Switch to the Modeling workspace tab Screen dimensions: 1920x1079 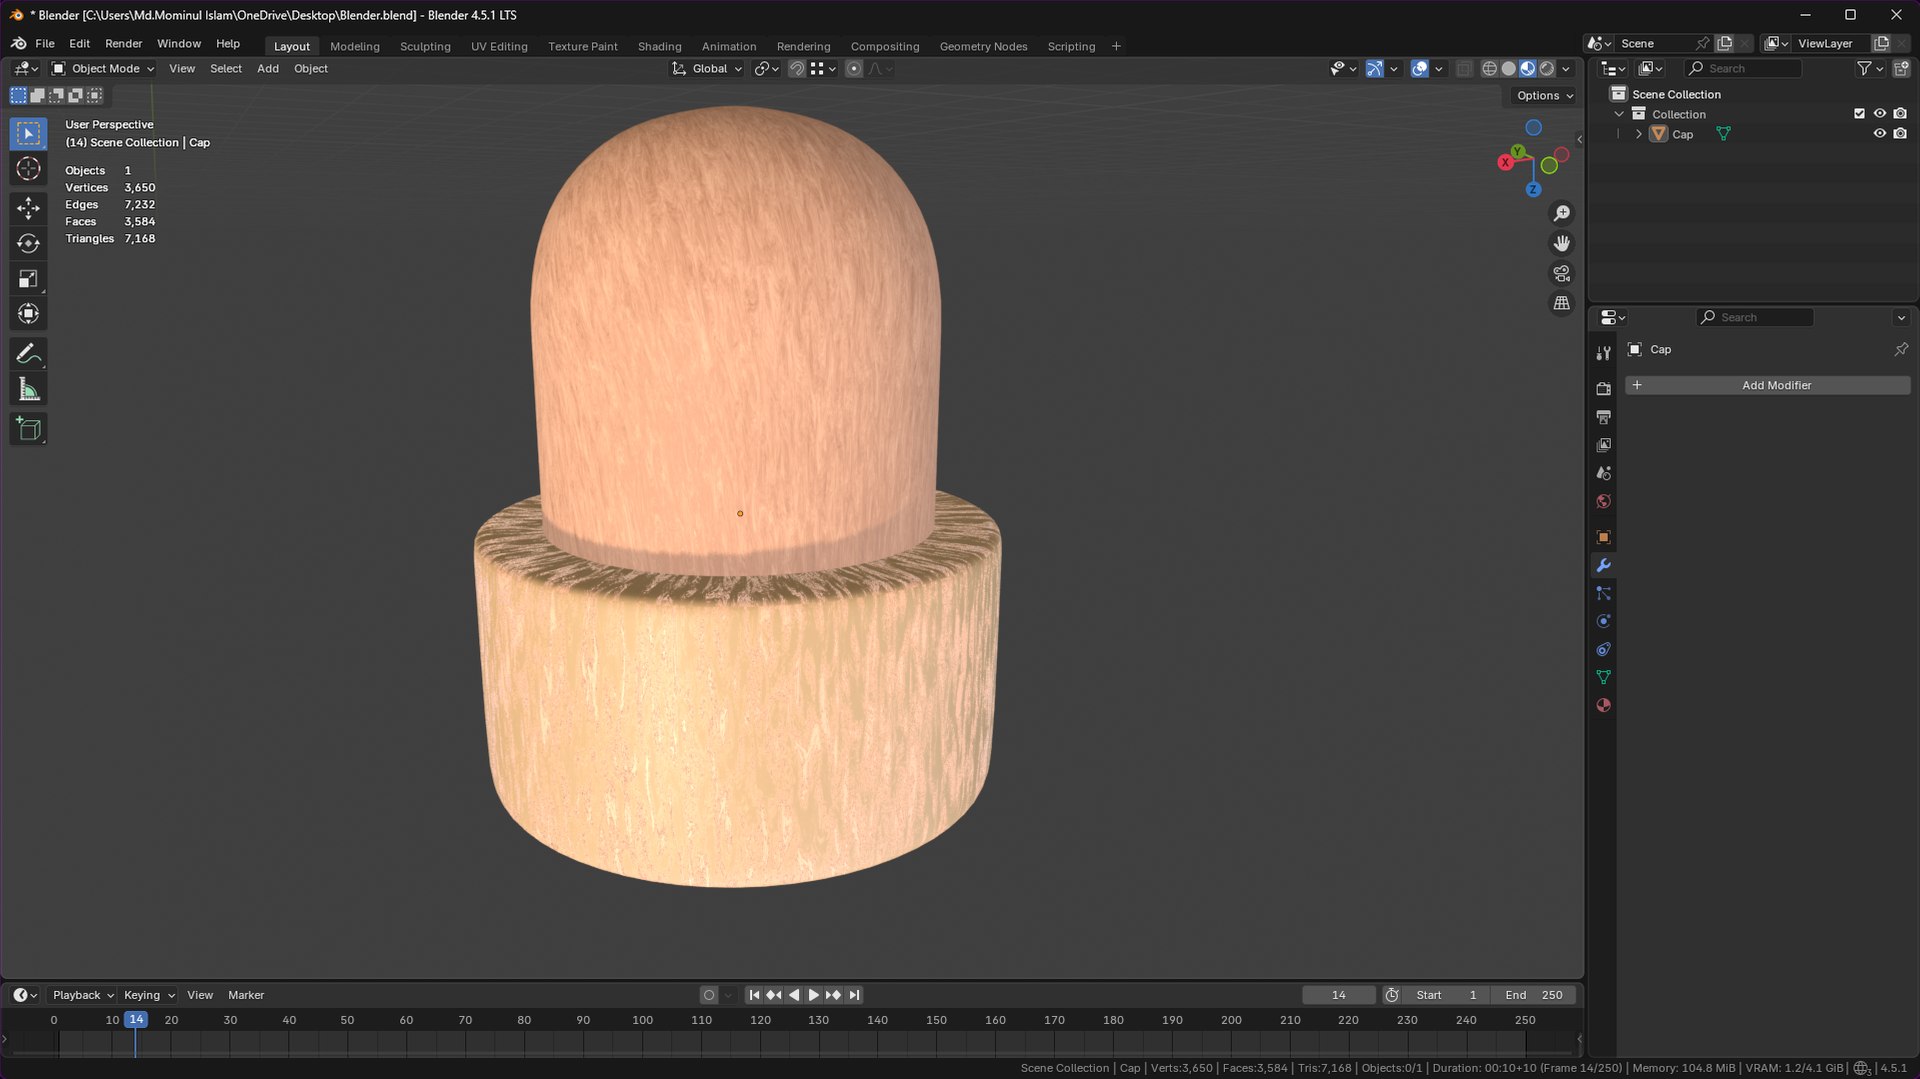[x=355, y=46]
